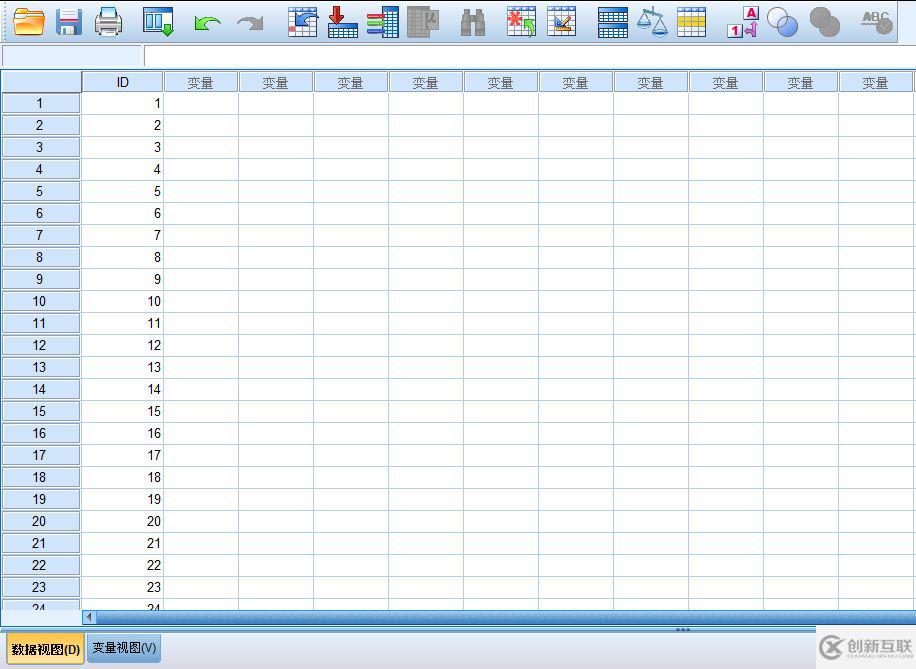
Task: Recall recently used dialogs icon
Action: [x=158, y=22]
